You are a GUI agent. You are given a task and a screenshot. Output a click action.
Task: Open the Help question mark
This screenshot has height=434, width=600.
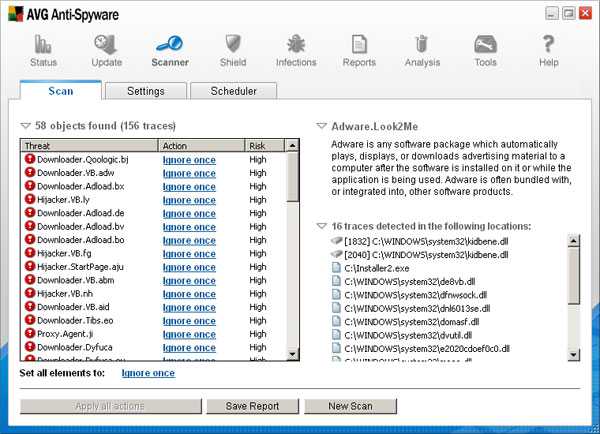coord(548,44)
